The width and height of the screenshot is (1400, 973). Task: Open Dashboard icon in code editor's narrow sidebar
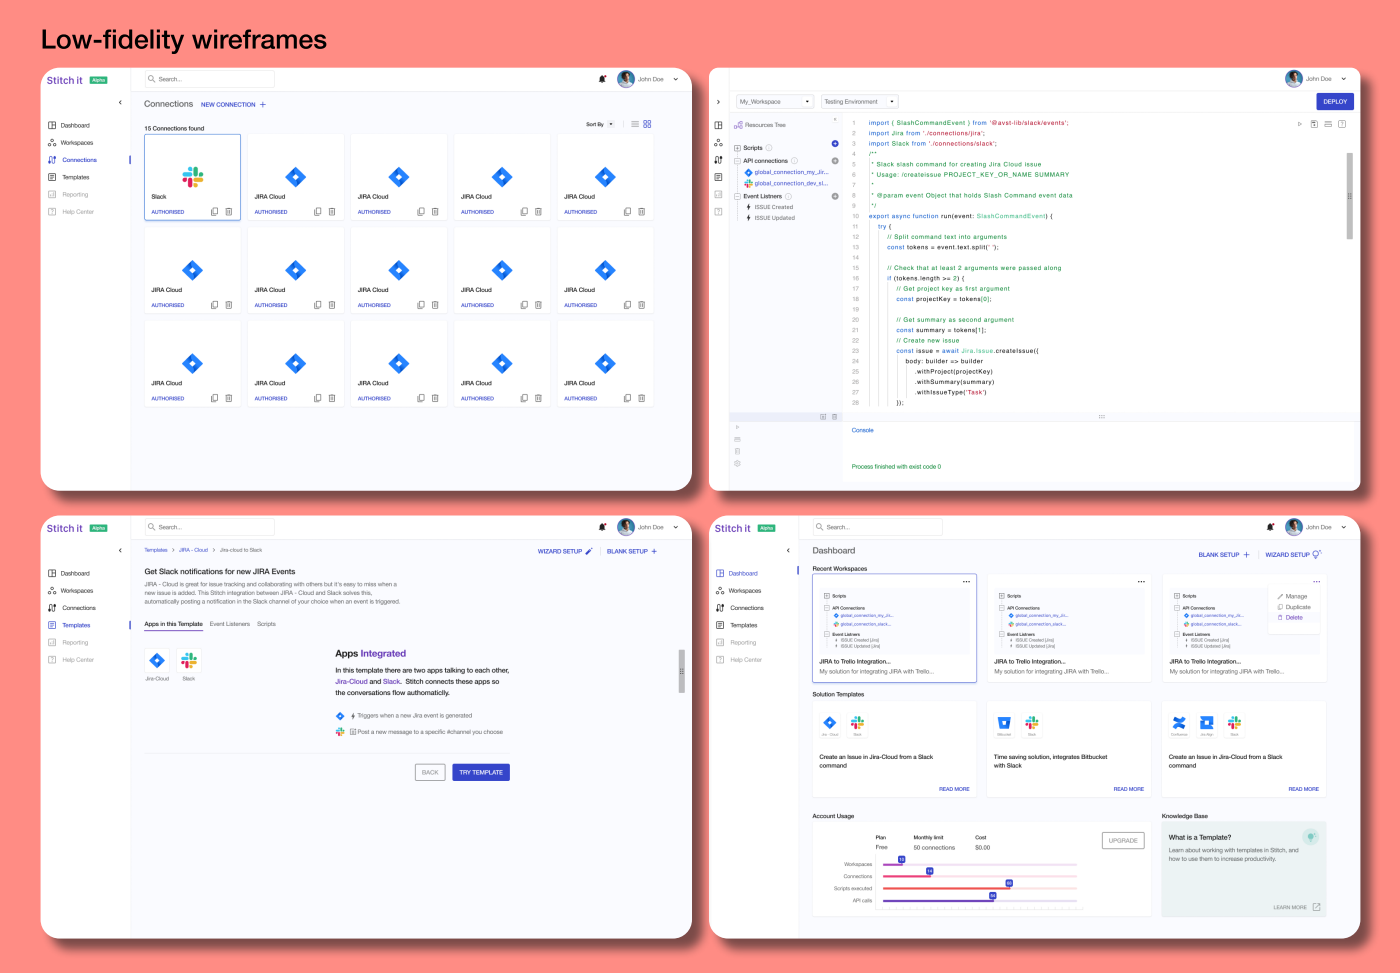718,125
